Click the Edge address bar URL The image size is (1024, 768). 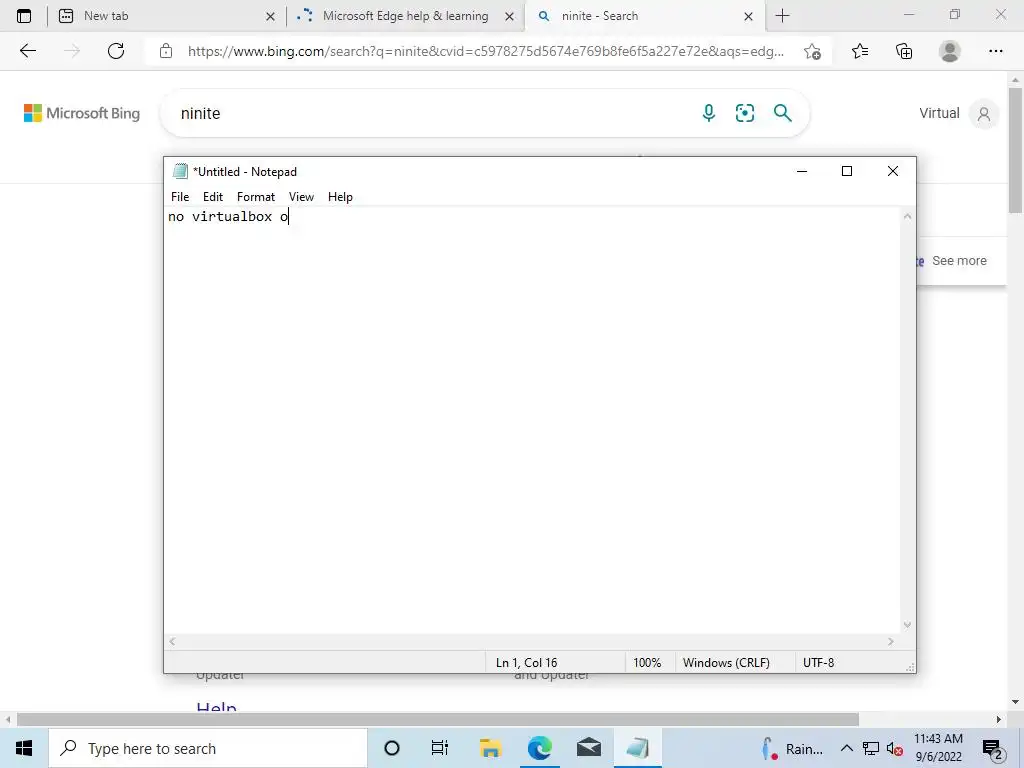[x=486, y=51]
